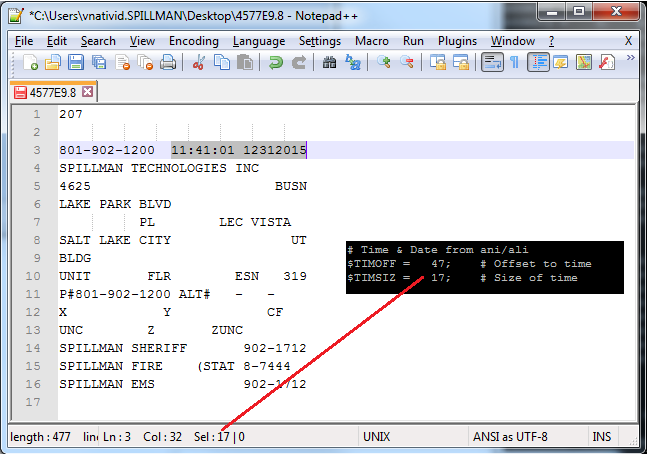647x454 pixels.
Task: Click the Zoom In magnifier icon
Action: (x=384, y=63)
